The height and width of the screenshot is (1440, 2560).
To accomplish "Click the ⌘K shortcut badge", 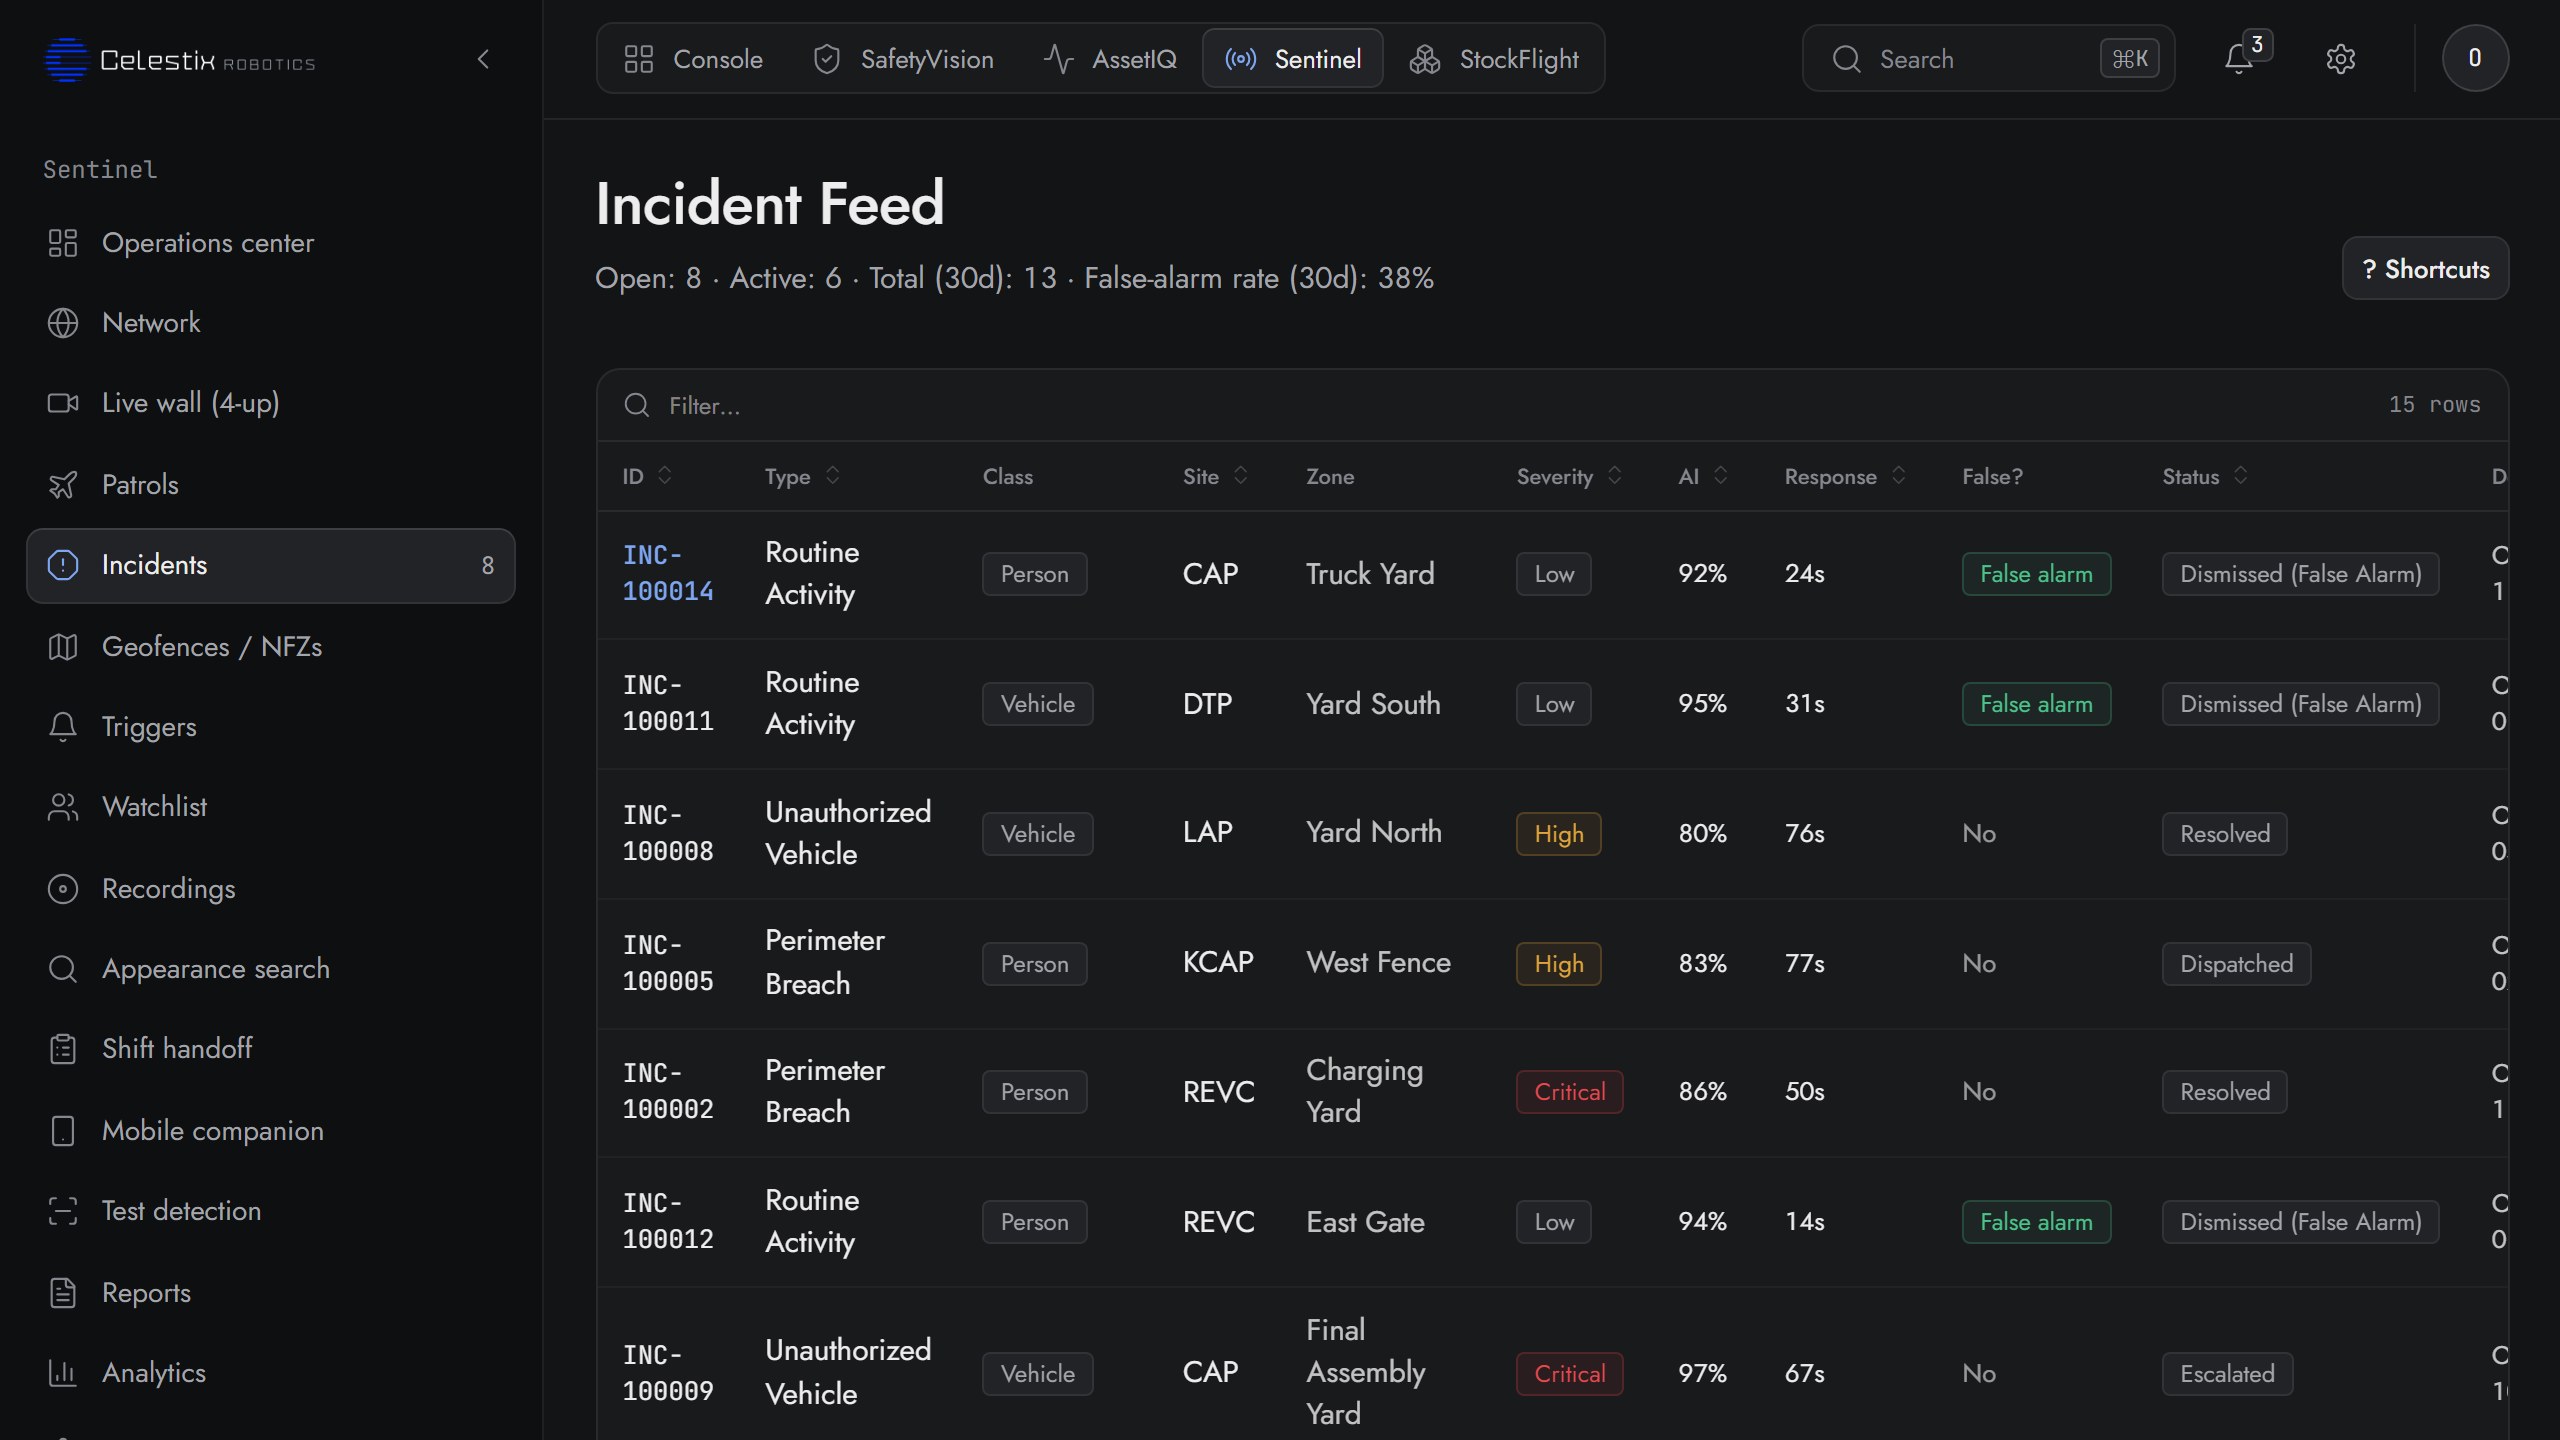I will [x=2129, y=59].
